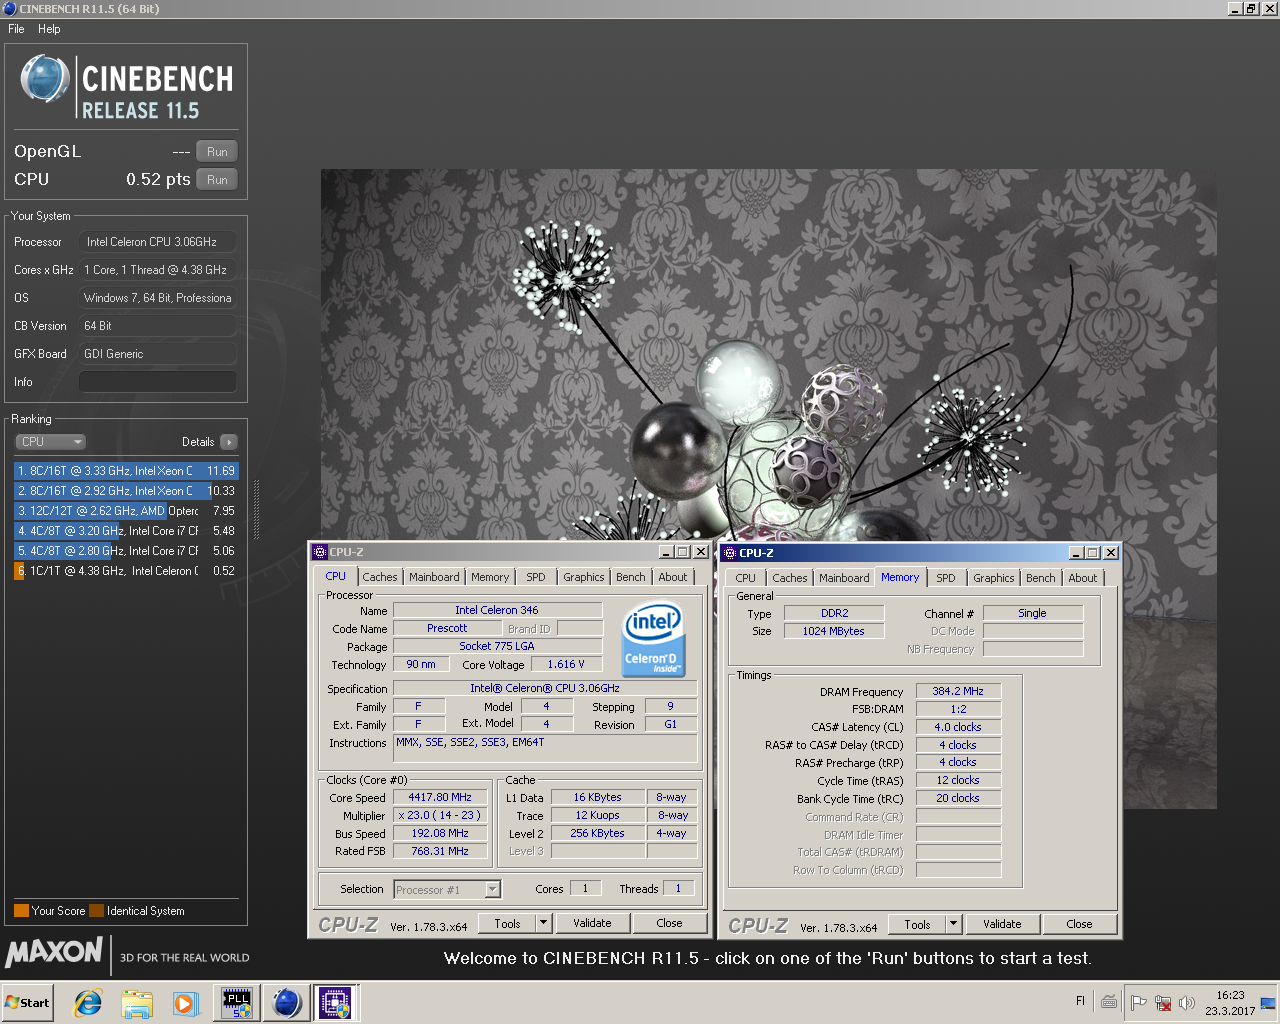Open volume speaker tray icon
1280x1024 pixels.
[x=1187, y=1003]
